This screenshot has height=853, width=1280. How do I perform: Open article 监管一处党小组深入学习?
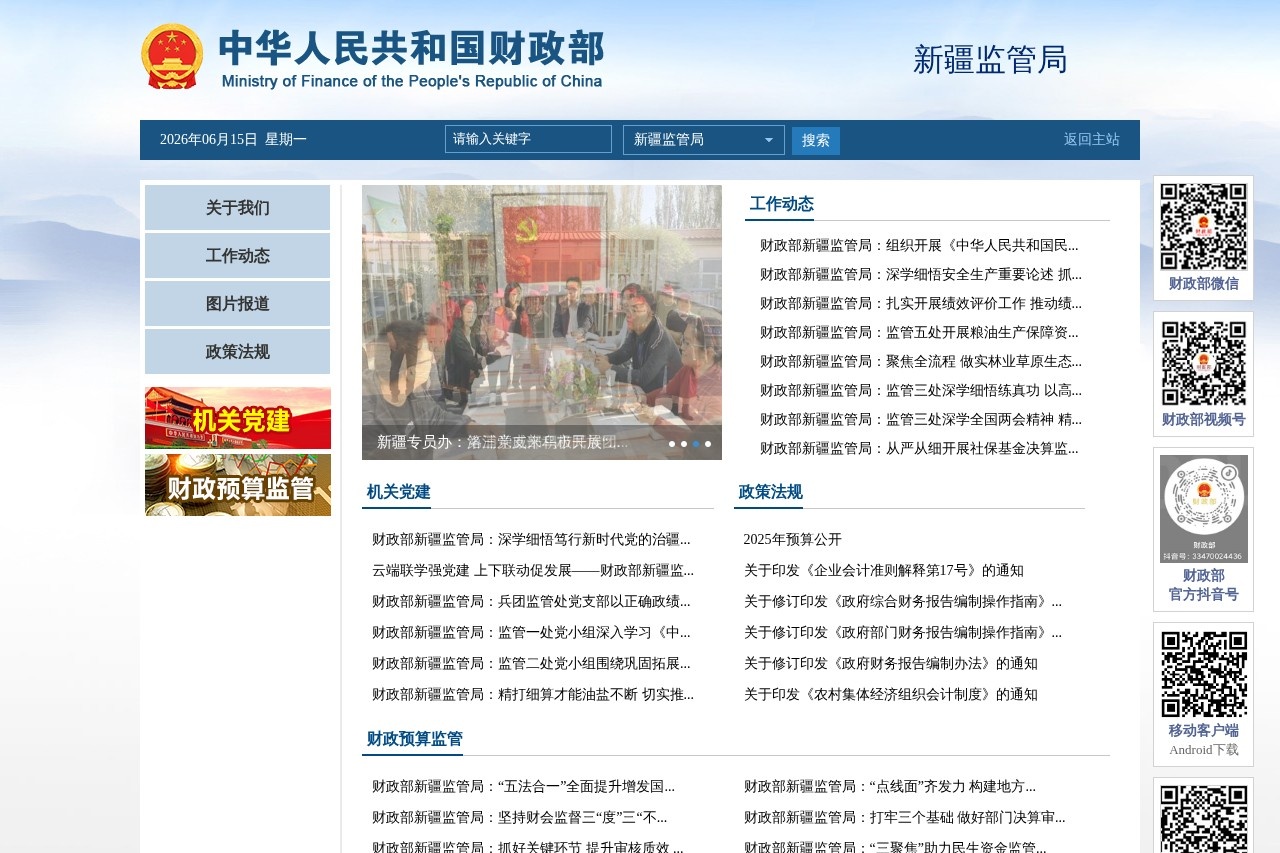(x=531, y=633)
